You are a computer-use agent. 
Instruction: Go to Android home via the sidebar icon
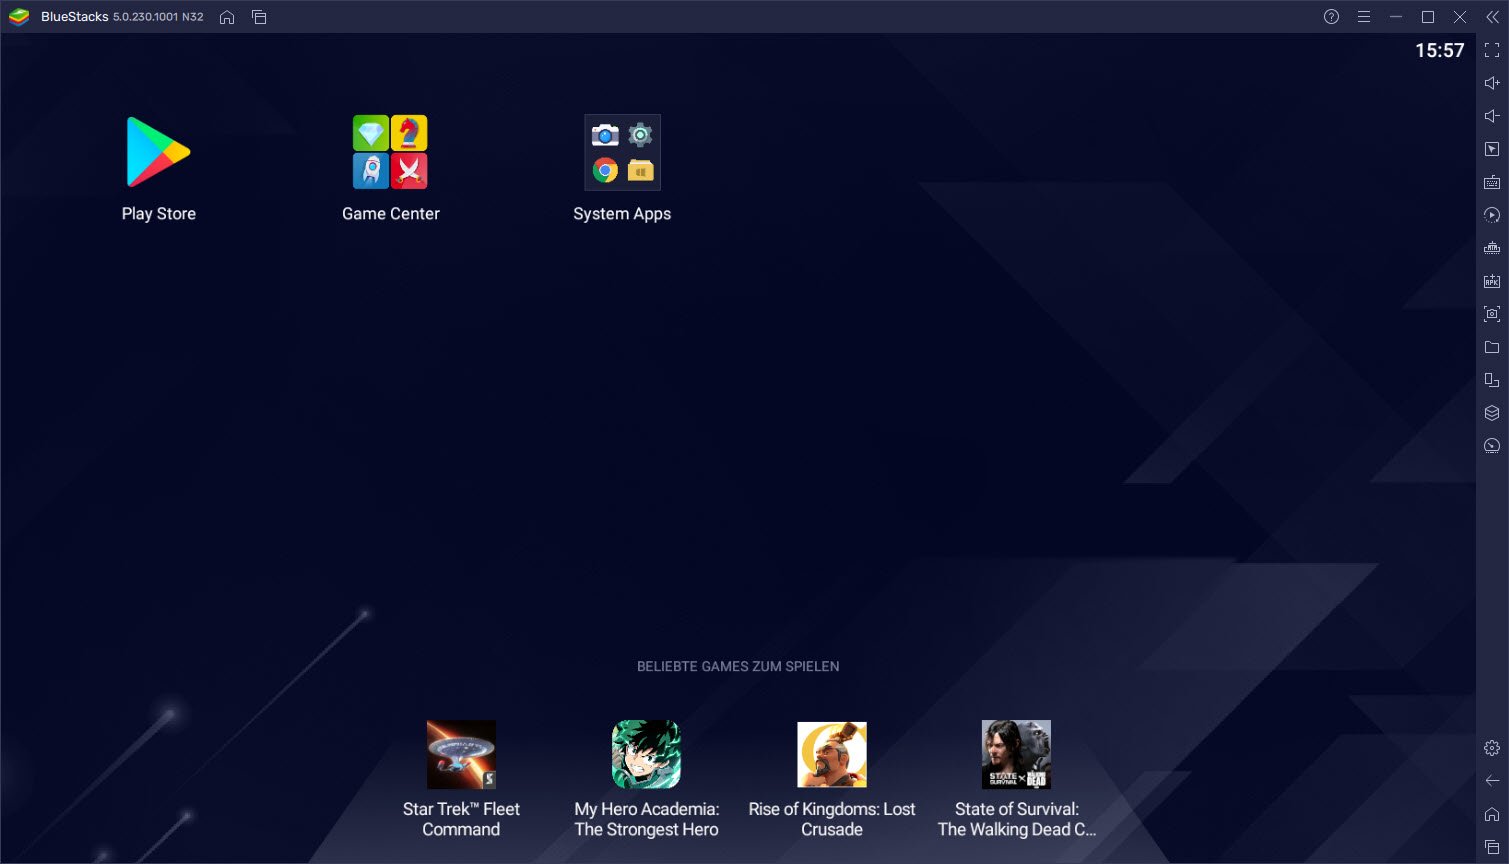[1492, 814]
